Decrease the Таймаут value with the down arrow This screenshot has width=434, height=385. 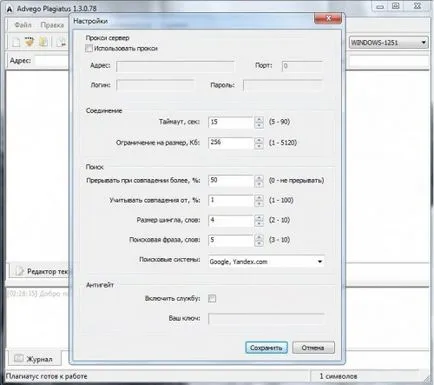pos(259,125)
